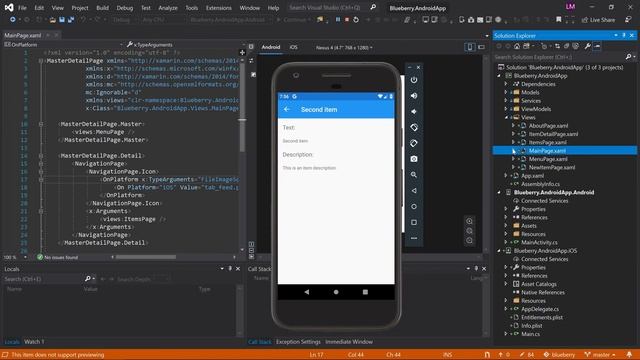Select the Android designer tab

[271, 47]
